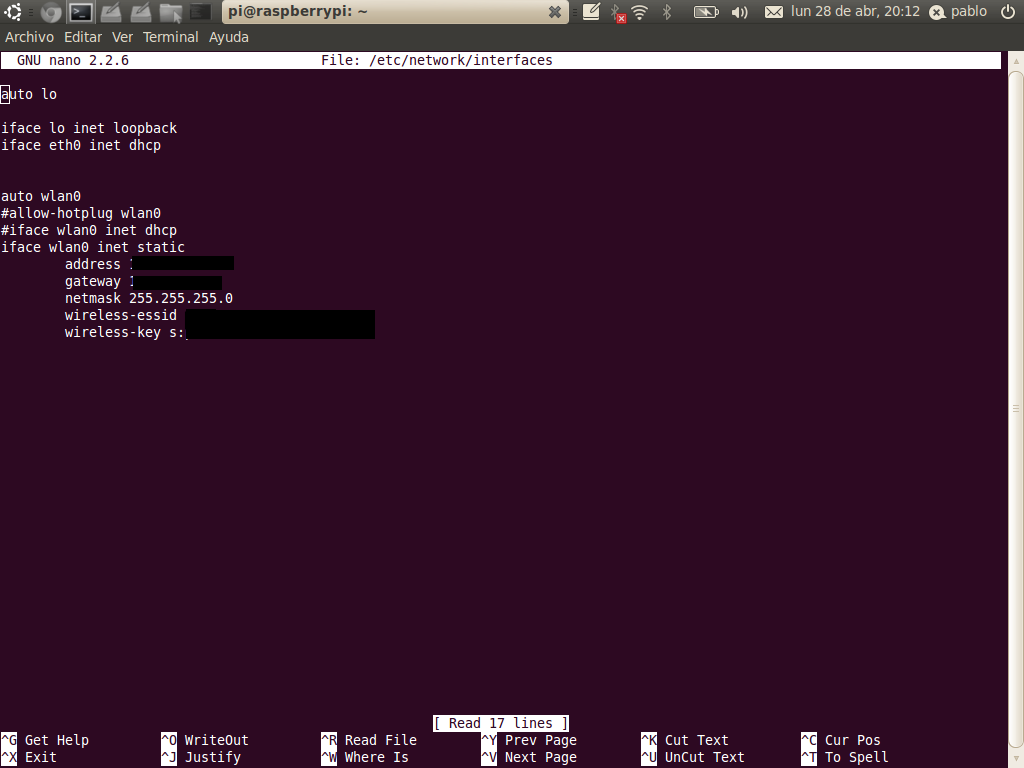
Task: Click the Ubuntu workspace icon at top left
Action: click(13, 11)
